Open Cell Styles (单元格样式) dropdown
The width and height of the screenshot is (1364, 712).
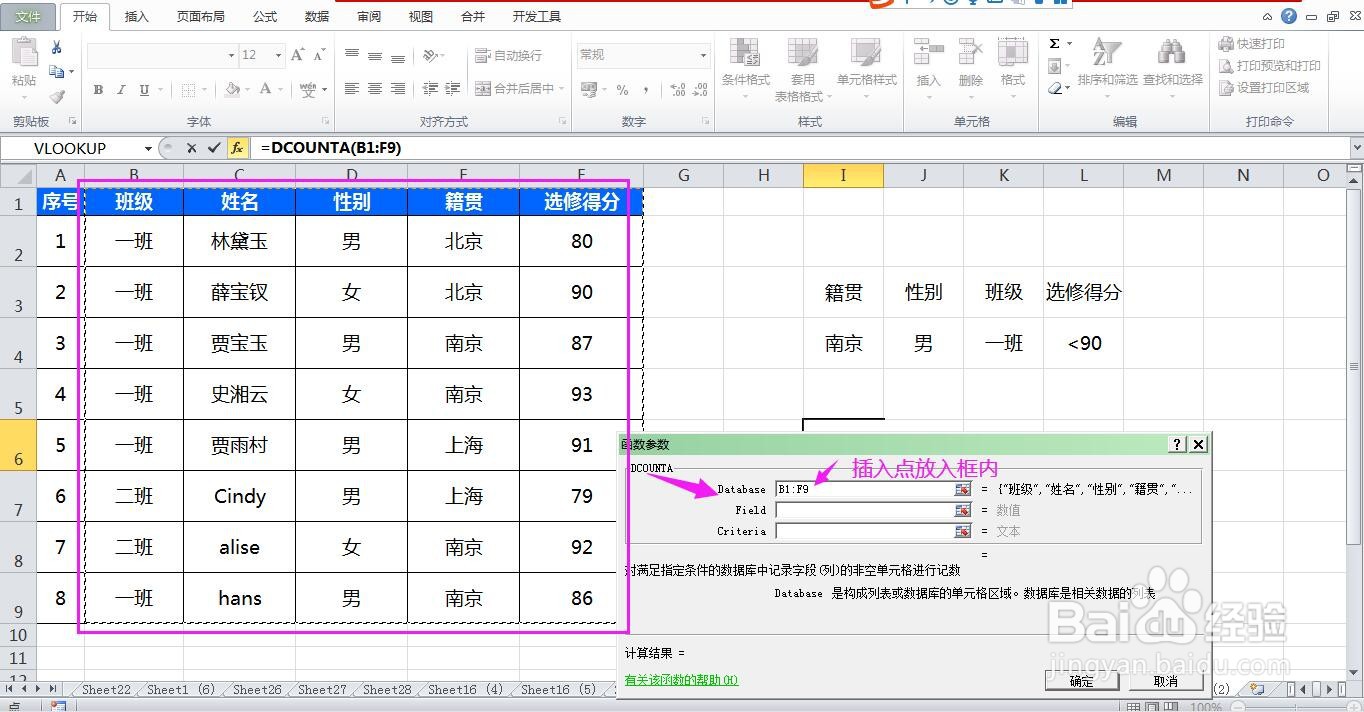click(x=867, y=70)
